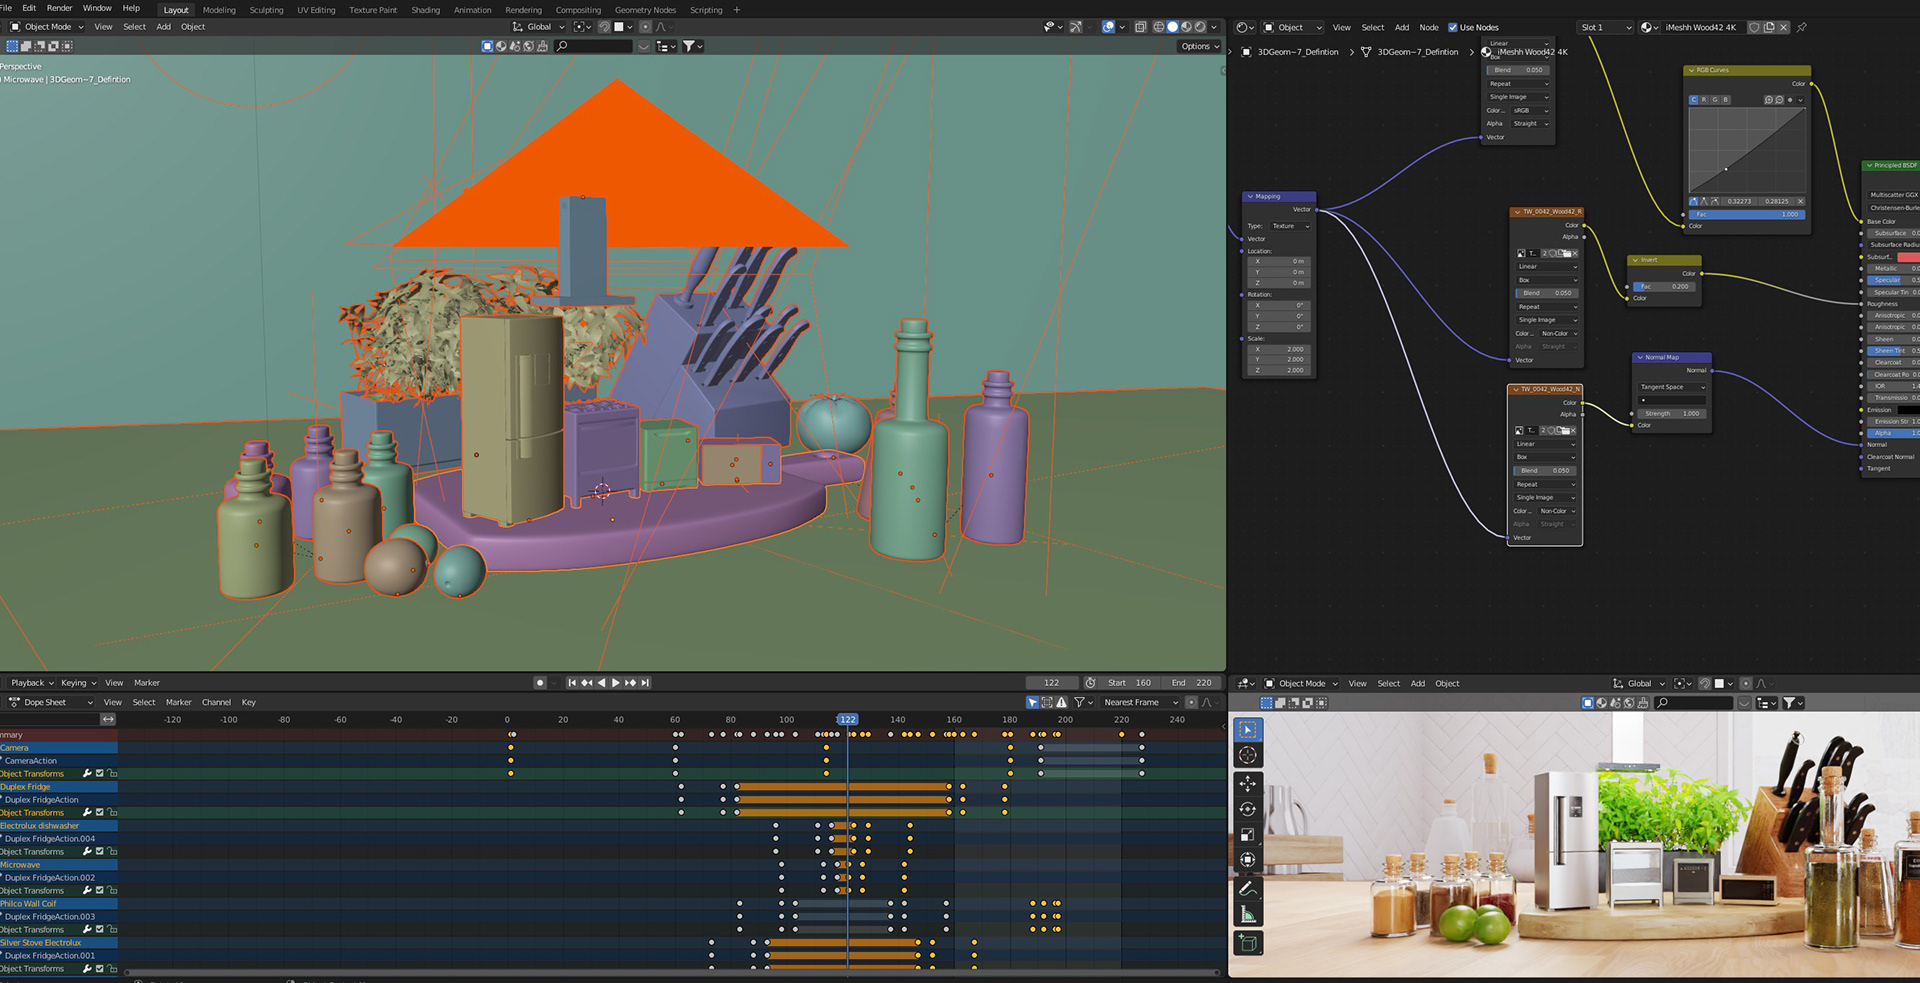Viewport: 1920px width, 983px height.
Task: Toggle Use Nodes checkbox
Action: pos(1453,27)
